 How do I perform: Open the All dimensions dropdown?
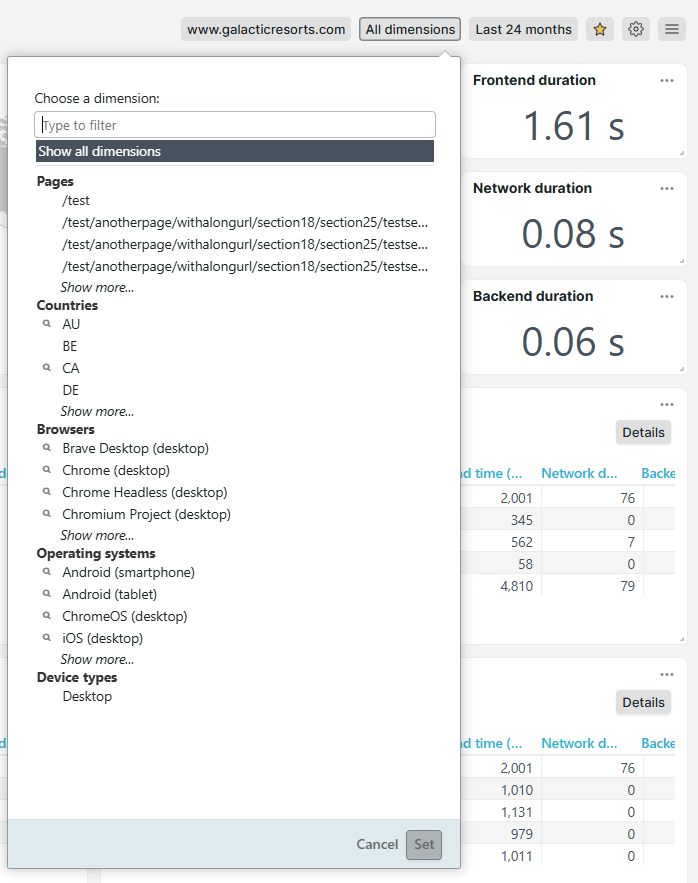coord(409,29)
